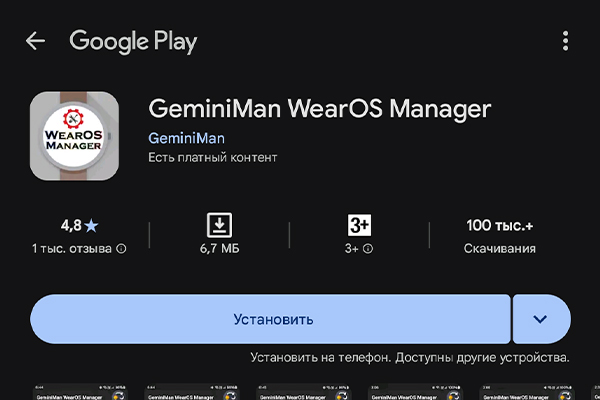Image resolution: width=600 pixels, height=400 pixels.
Task: Tap the '100 тыс.+' downloads count
Action: (499, 225)
